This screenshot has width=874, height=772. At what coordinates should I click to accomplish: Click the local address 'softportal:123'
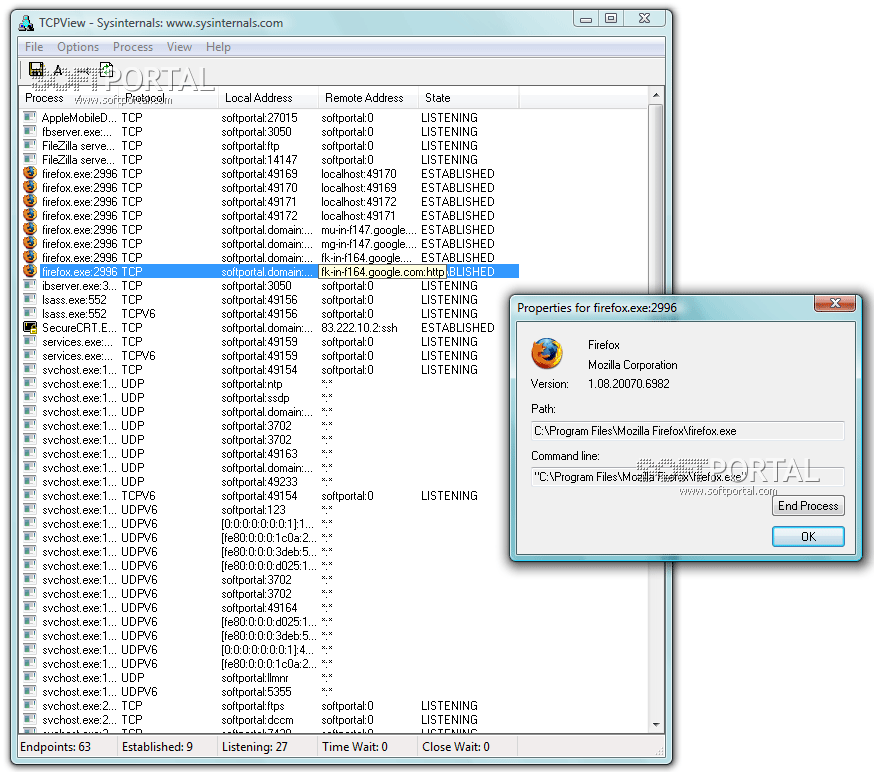point(253,509)
